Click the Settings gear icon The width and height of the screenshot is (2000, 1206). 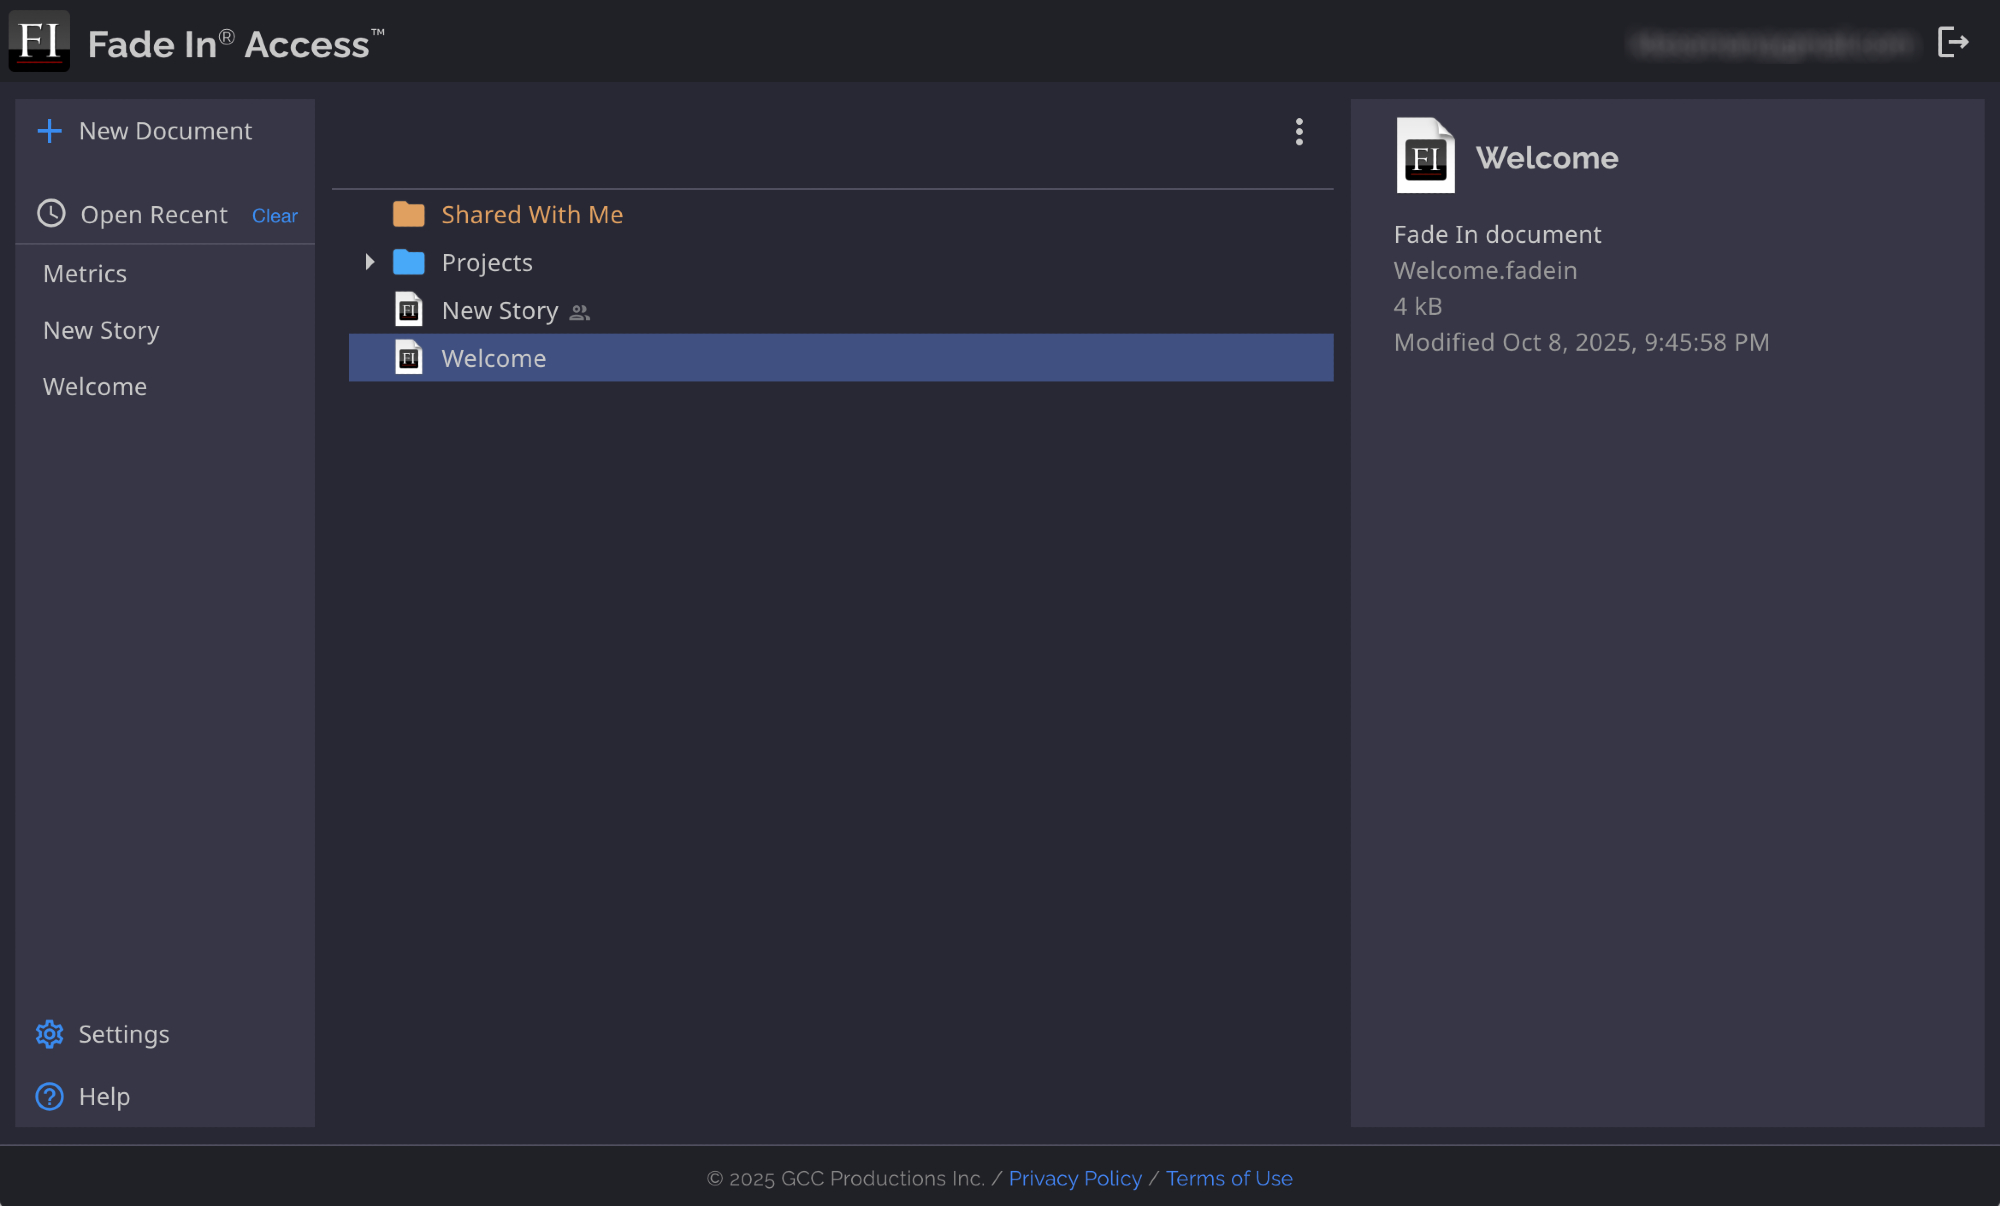coord(49,1034)
